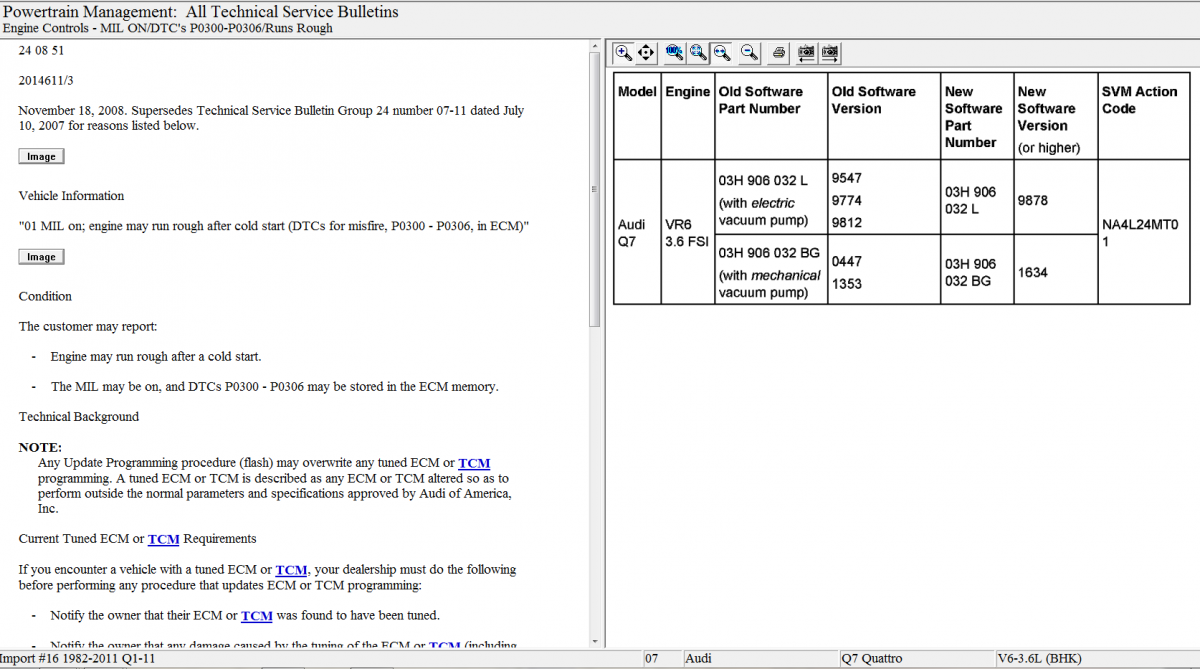The height and width of the screenshot is (669, 1200).
Task: Click 'VR6 3.6 FSI' engine cell
Action: point(686,234)
